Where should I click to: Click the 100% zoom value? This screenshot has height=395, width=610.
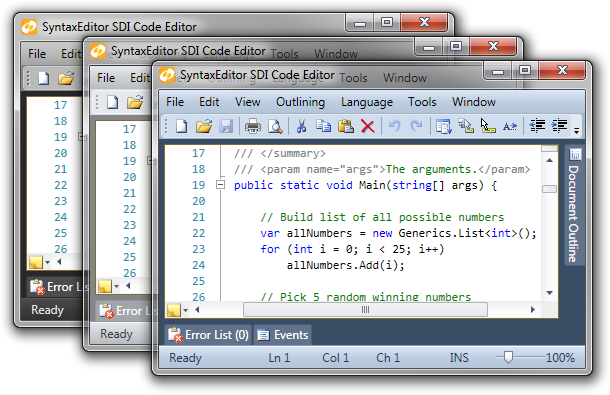click(560, 358)
